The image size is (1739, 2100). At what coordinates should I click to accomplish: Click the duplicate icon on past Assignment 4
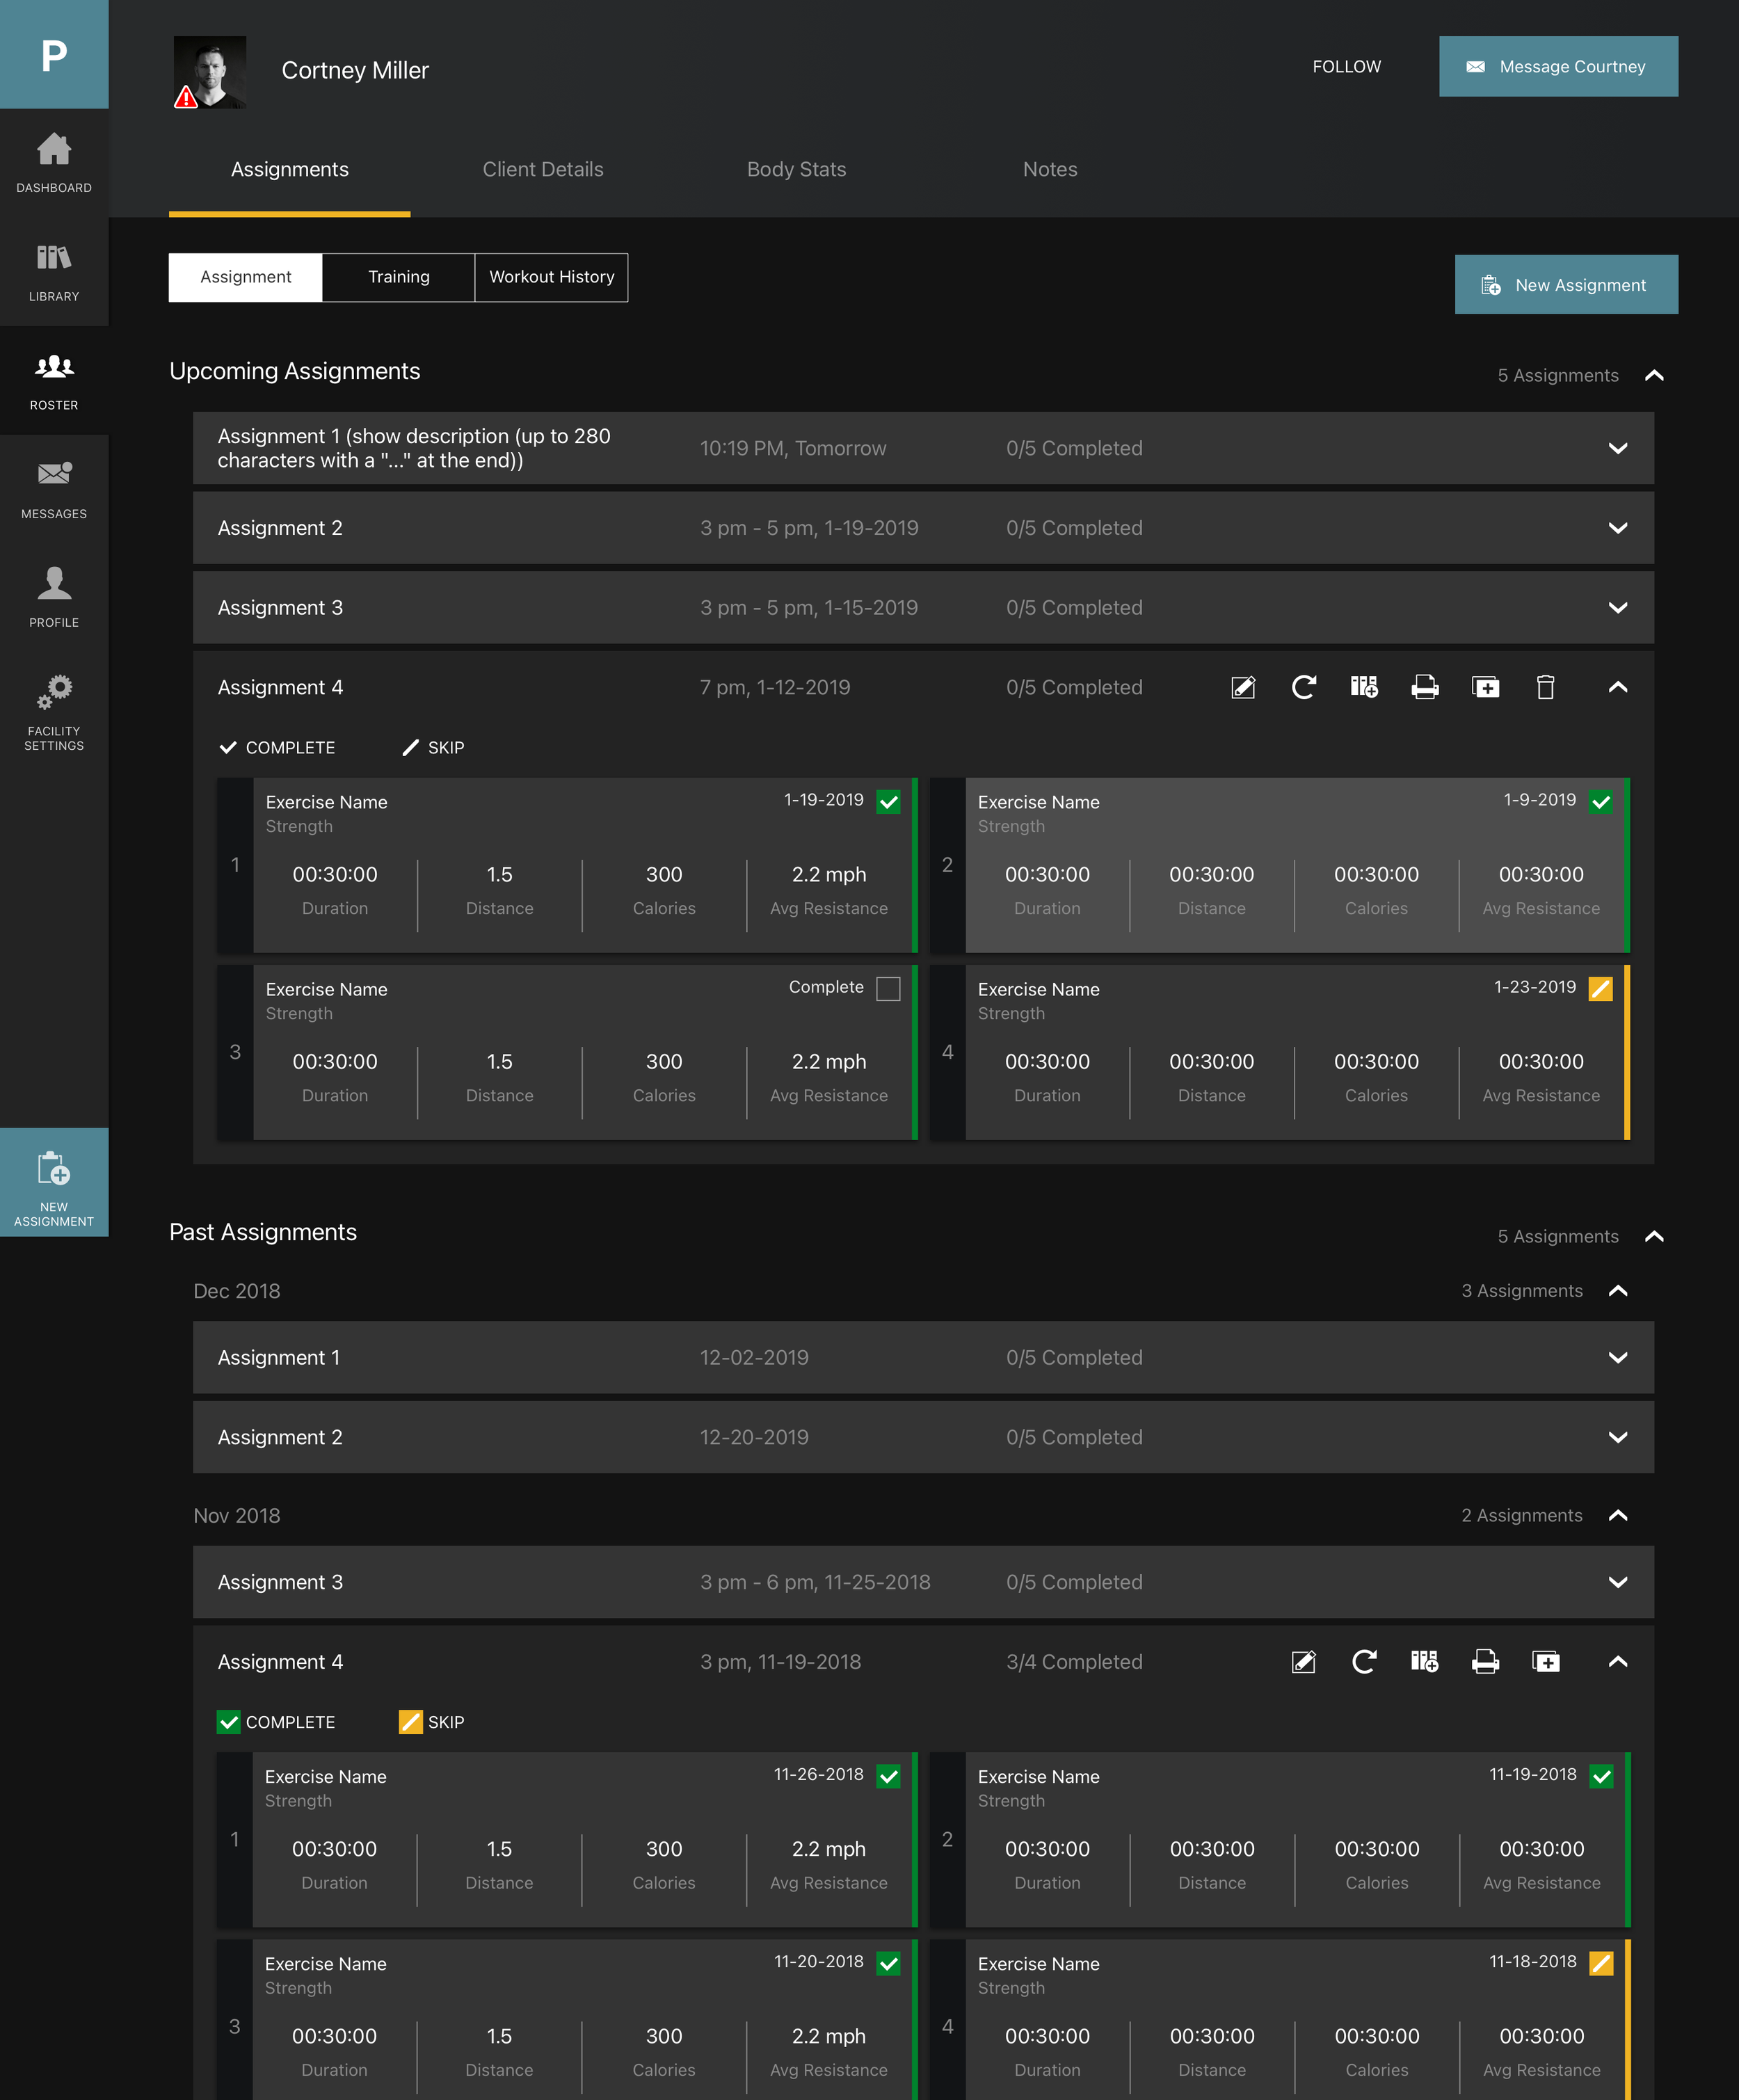(x=1545, y=1661)
